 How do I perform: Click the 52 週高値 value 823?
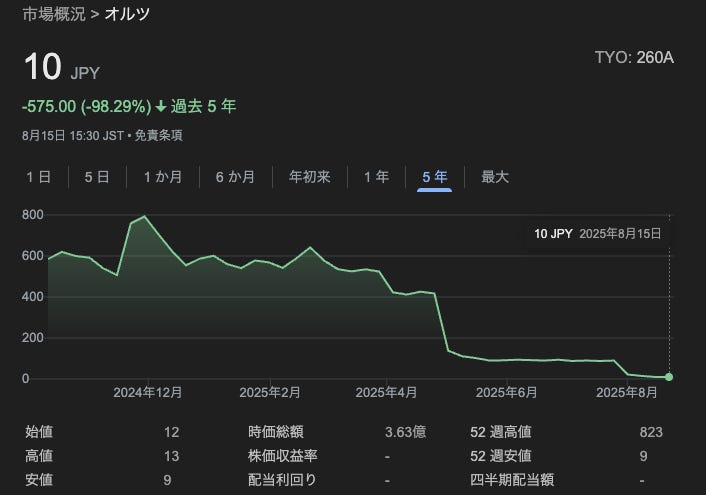651,432
